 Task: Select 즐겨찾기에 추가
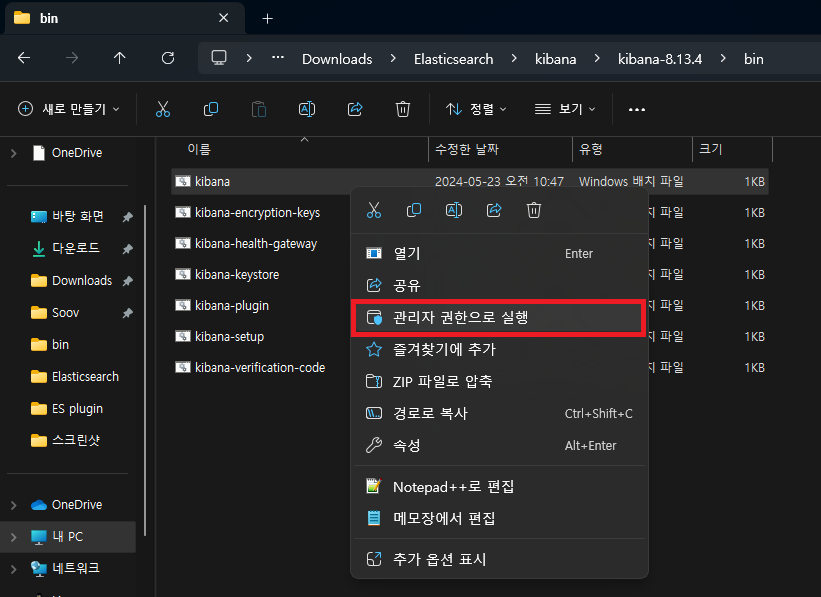[499, 349]
